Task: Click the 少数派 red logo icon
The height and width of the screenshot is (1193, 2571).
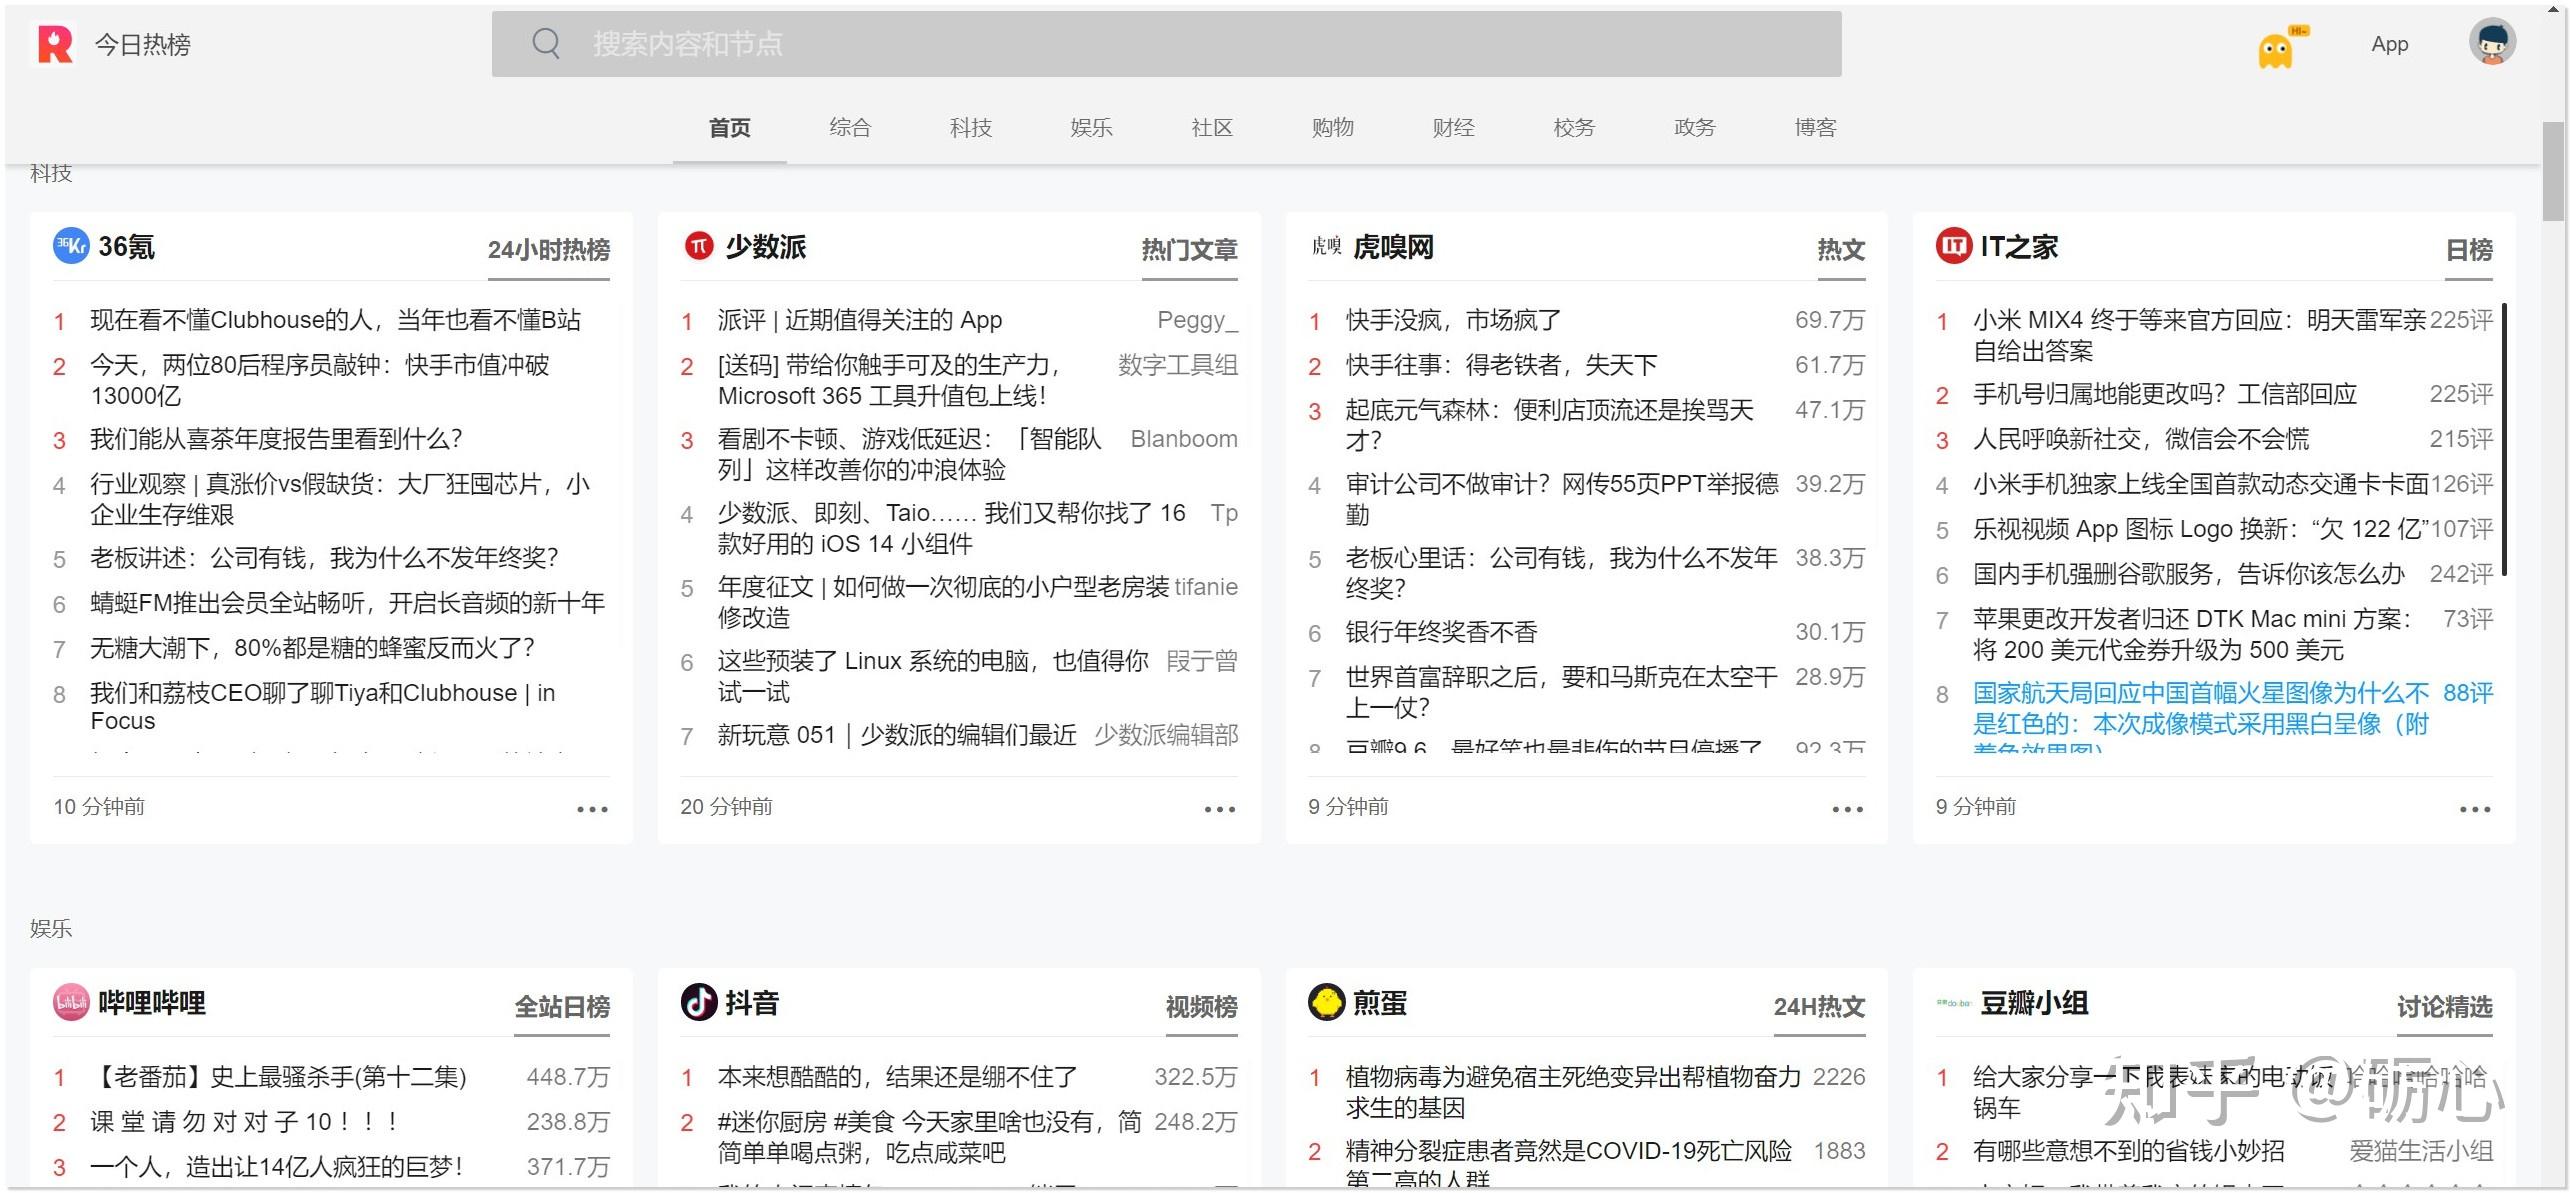Action: (699, 246)
